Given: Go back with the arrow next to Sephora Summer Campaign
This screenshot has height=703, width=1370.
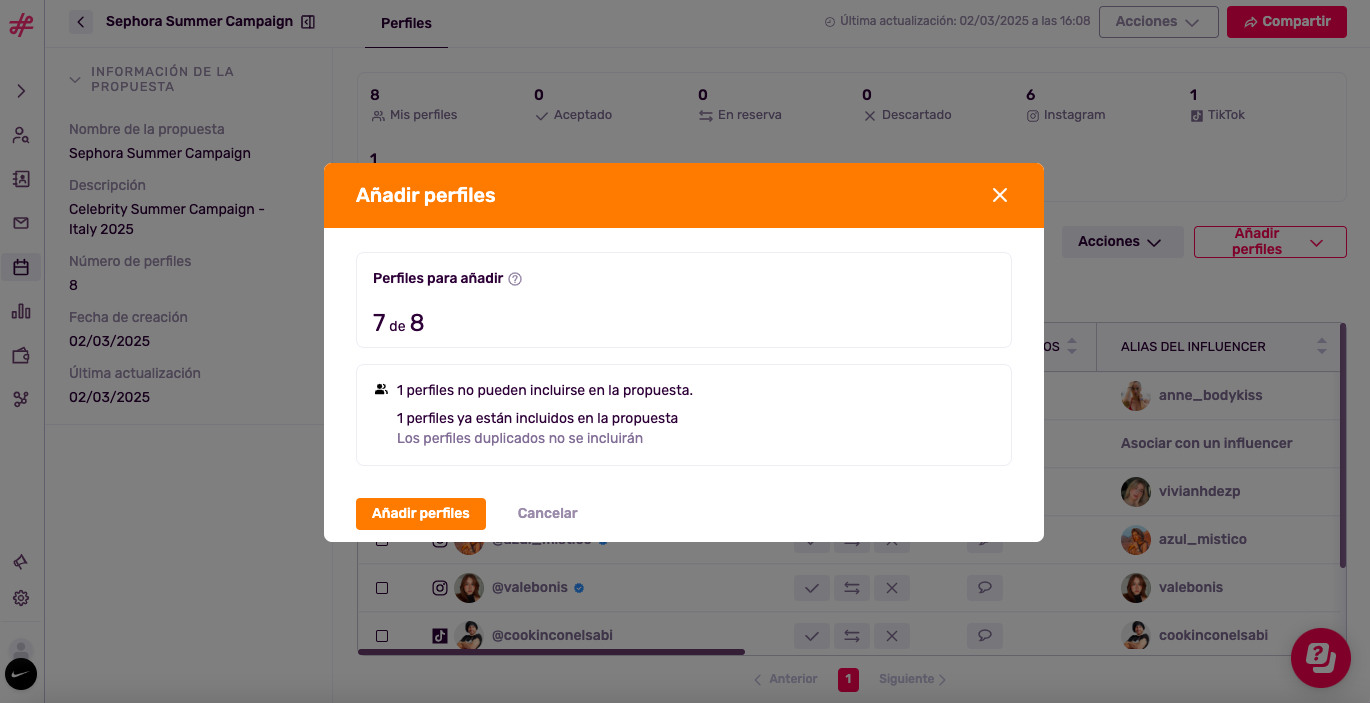Looking at the screenshot, I should pyautogui.click(x=81, y=21).
